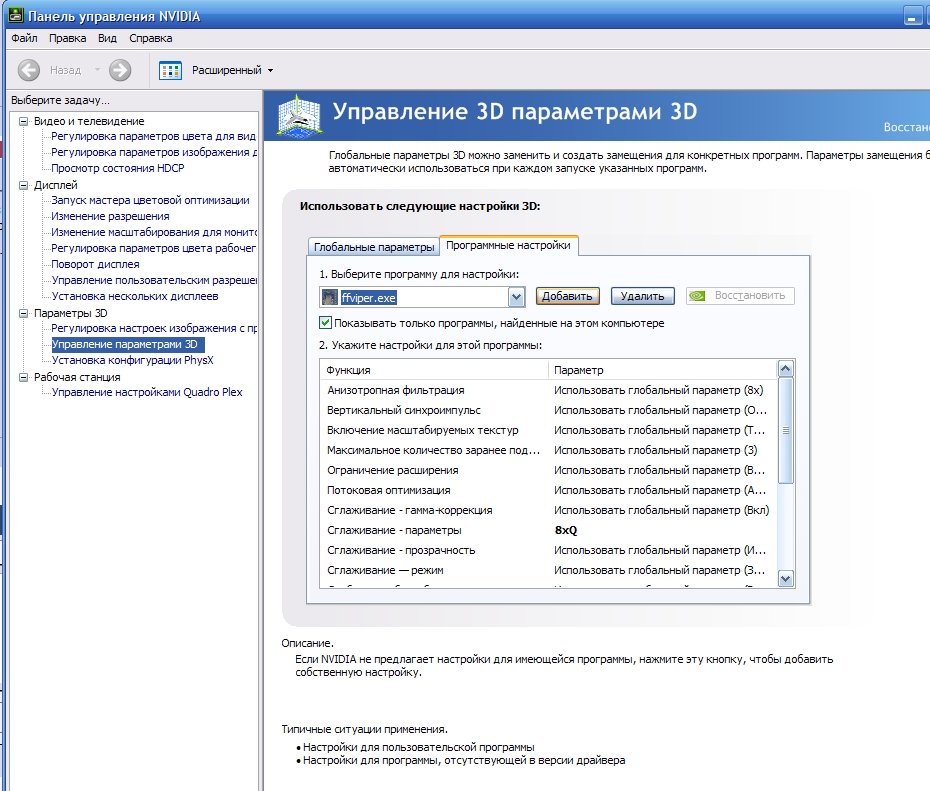
Task: Collapse the Дисплей tree node
Action: tap(24, 185)
